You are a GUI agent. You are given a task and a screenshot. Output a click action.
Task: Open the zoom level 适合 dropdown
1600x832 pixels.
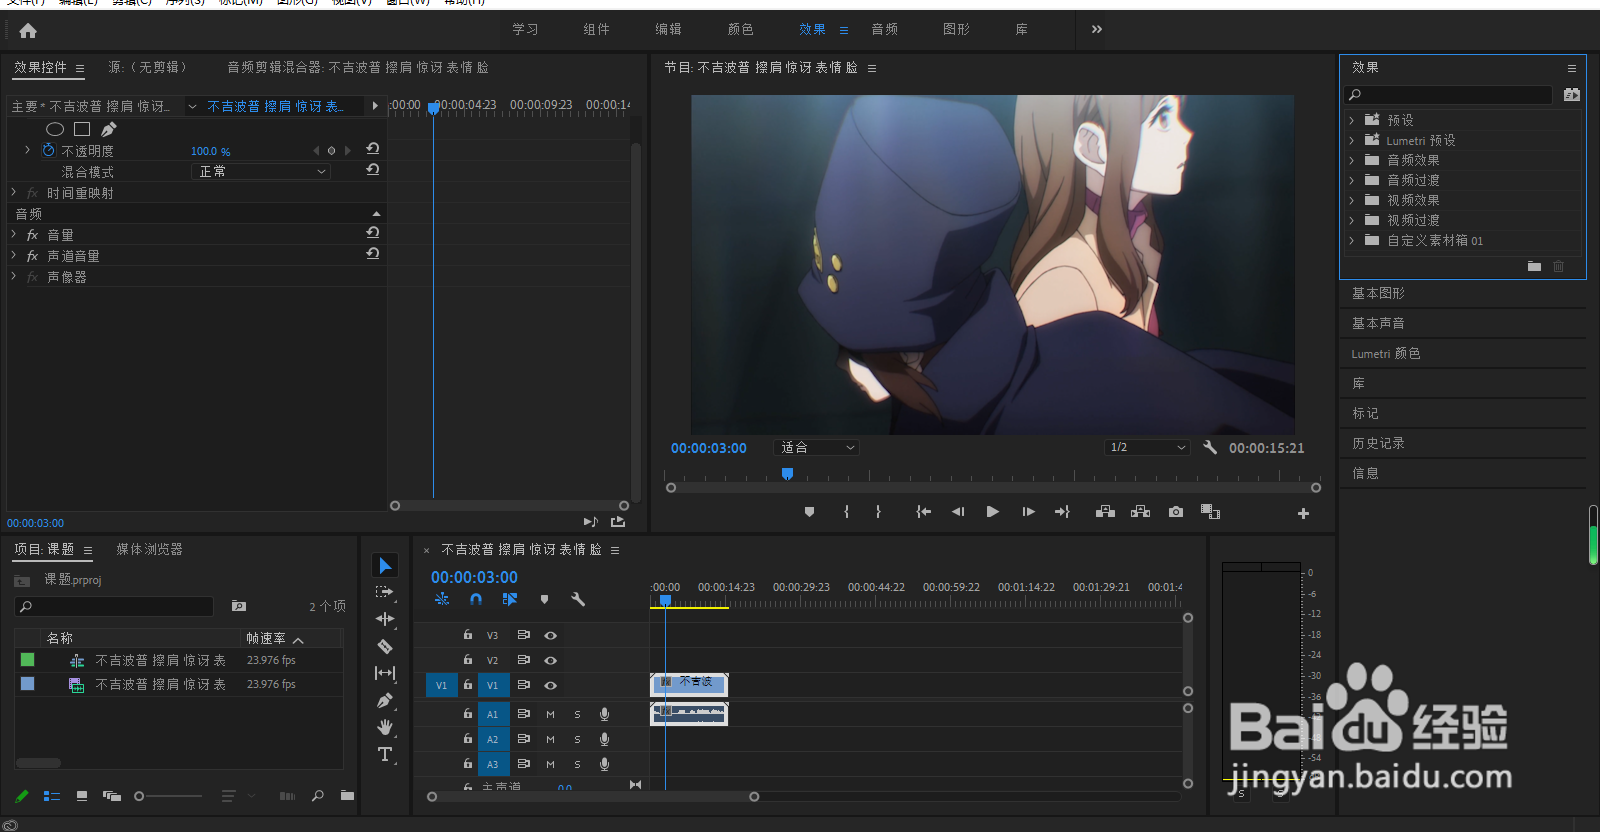pyautogui.click(x=816, y=447)
